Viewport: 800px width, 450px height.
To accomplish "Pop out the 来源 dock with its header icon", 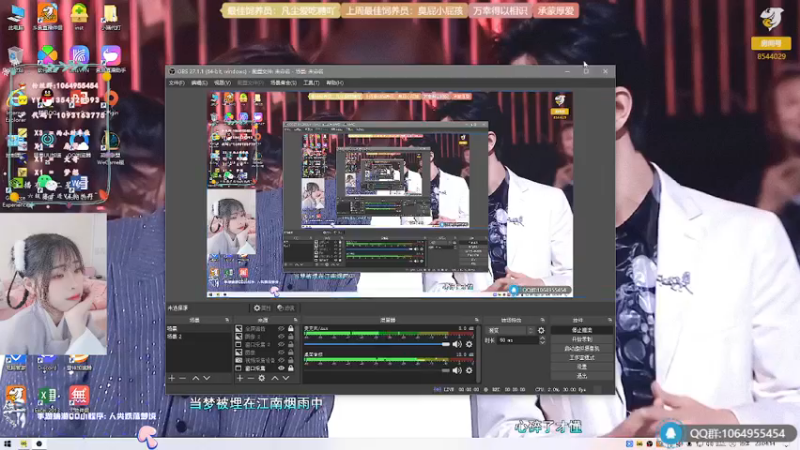I will click(295, 320).
